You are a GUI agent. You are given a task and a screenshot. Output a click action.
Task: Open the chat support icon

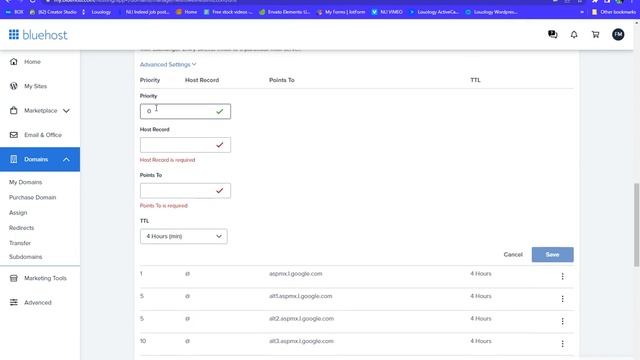tap(553, 34)
